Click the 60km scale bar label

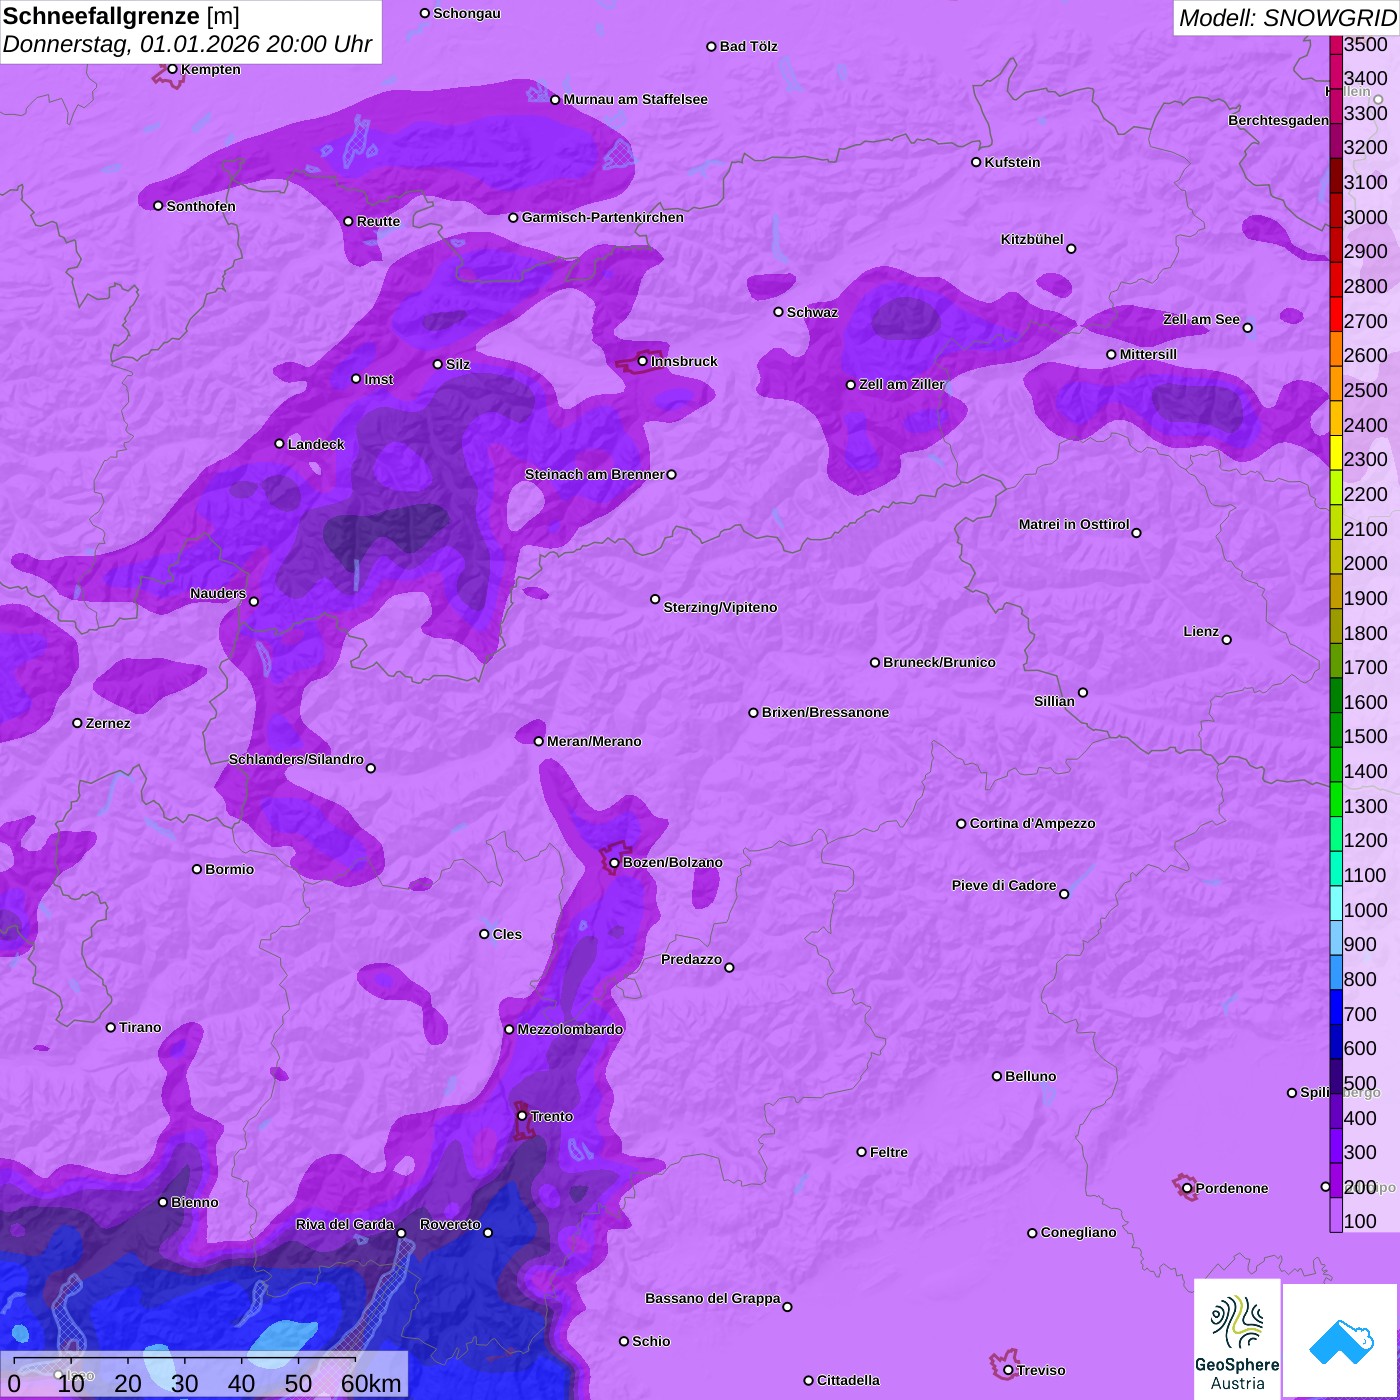pyautogui.click(x=371, y=1383)
